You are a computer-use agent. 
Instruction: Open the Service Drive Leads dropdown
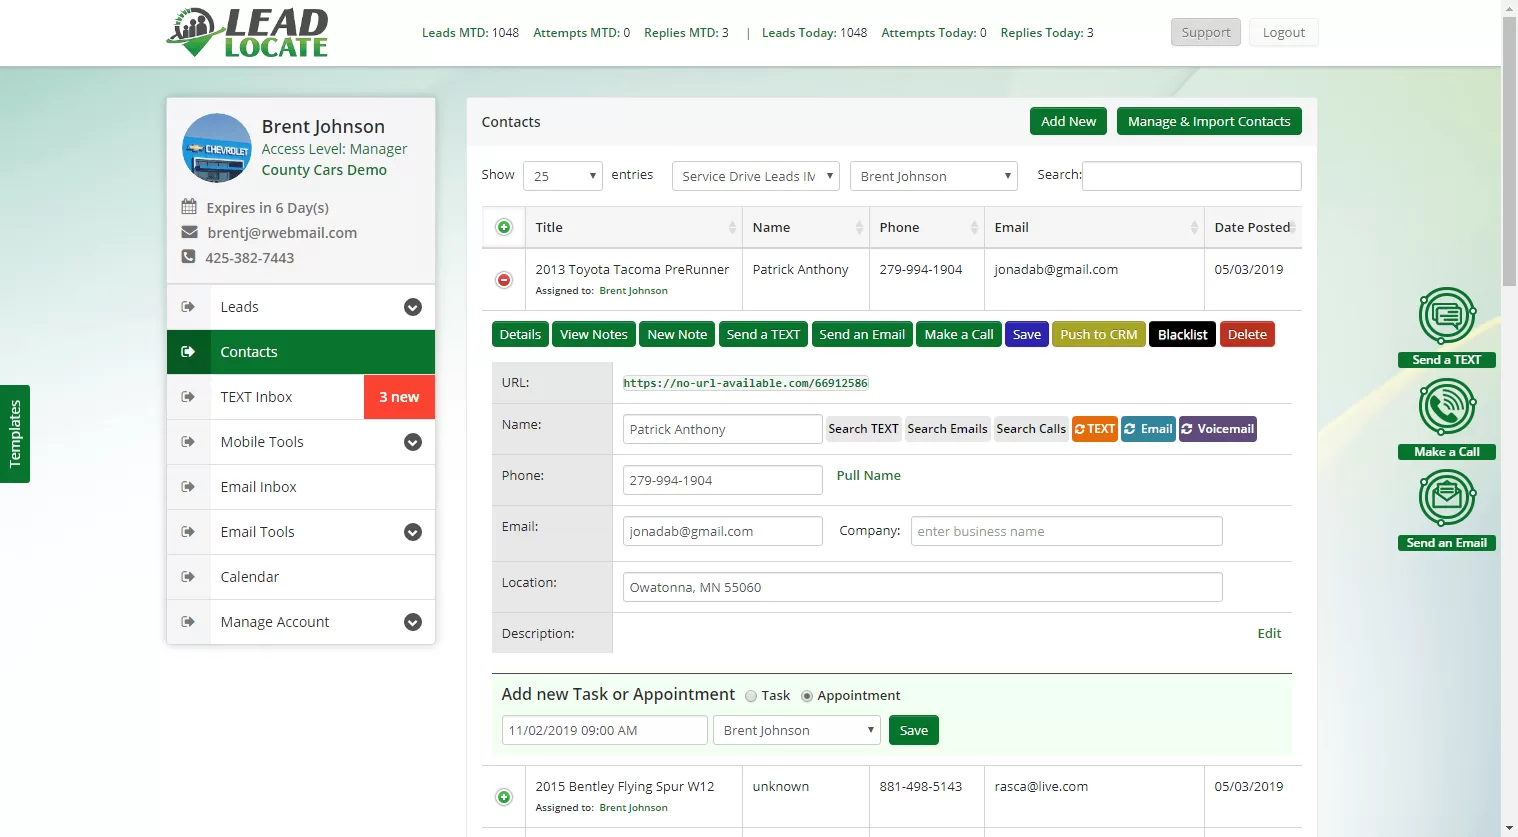coord(756,176)
